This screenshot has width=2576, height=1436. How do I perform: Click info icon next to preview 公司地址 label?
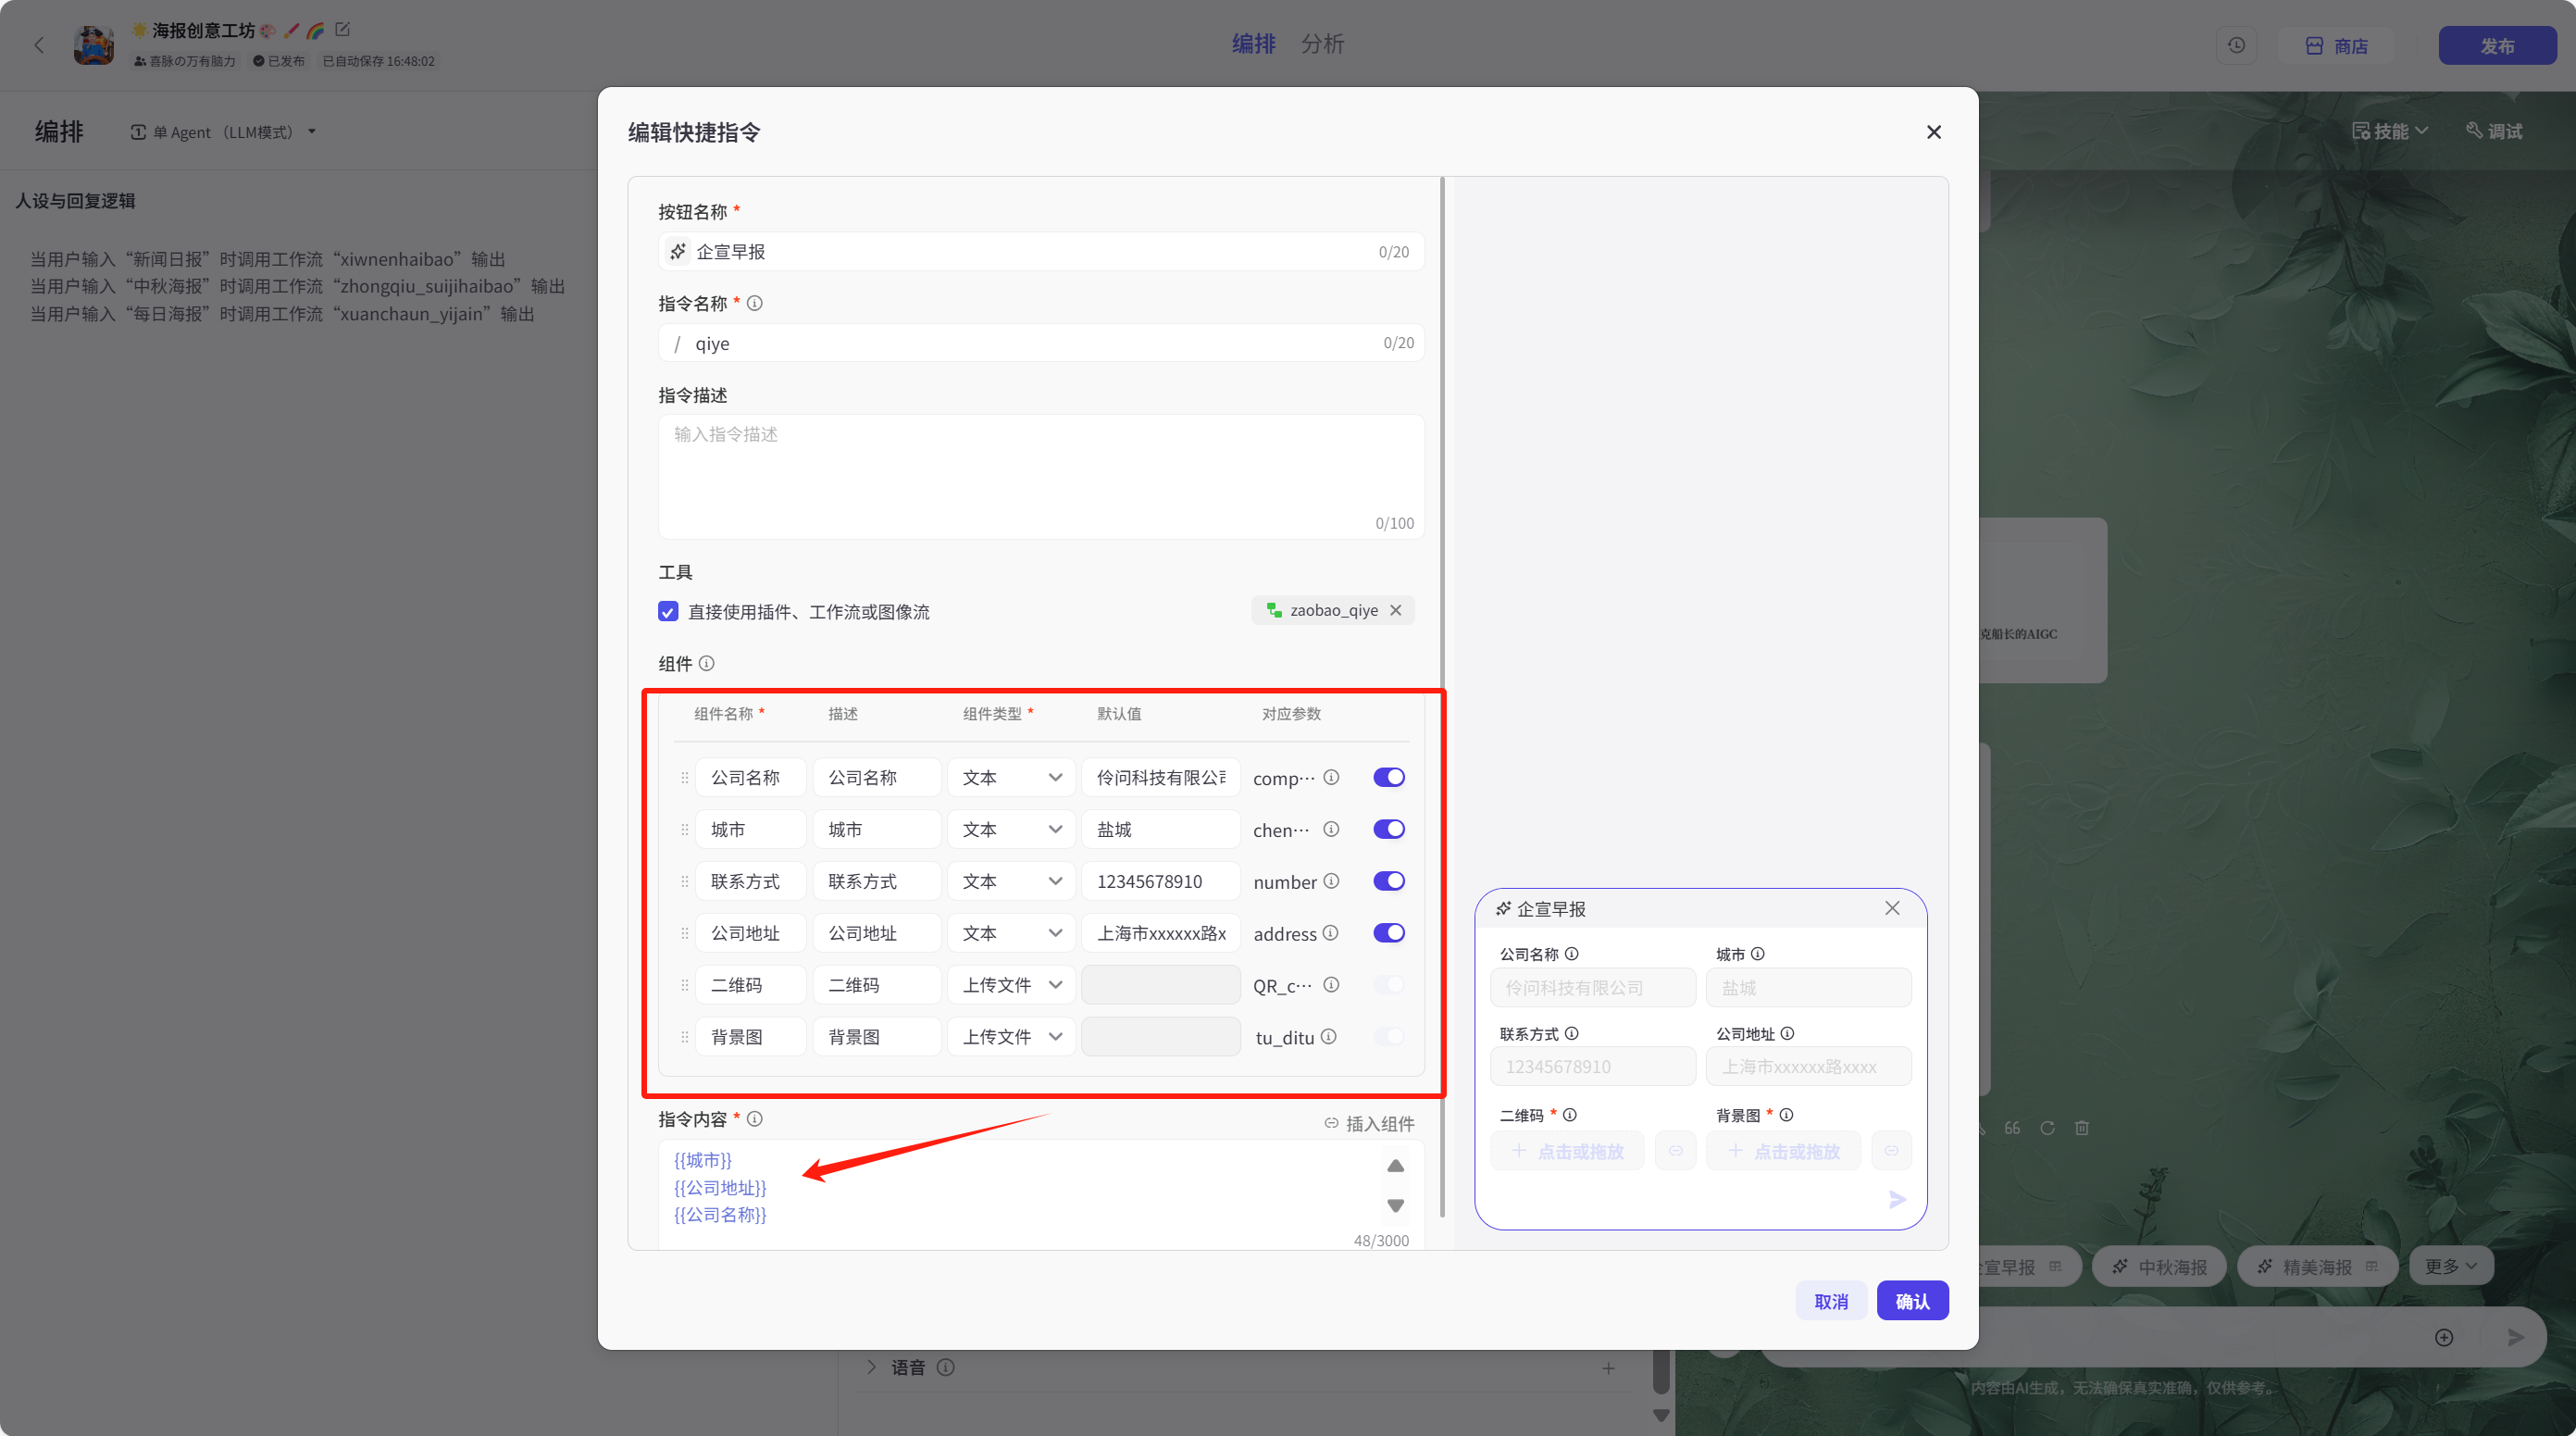pyautogui.click(x=1787, y=1034)
